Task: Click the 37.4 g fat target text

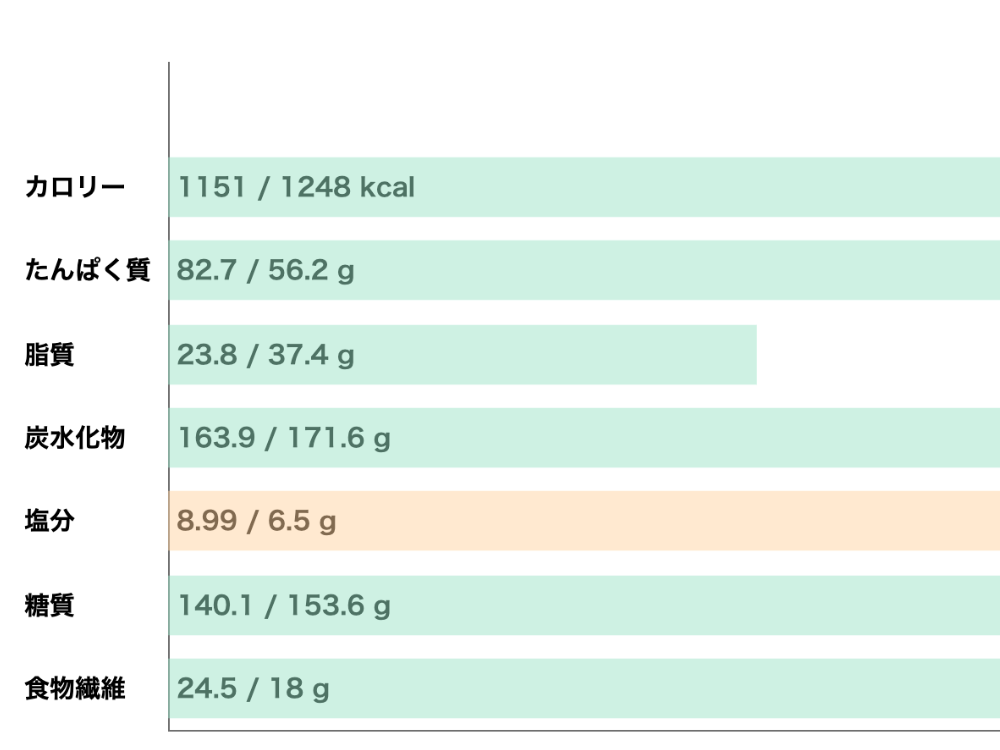Action: pos(311,356)
